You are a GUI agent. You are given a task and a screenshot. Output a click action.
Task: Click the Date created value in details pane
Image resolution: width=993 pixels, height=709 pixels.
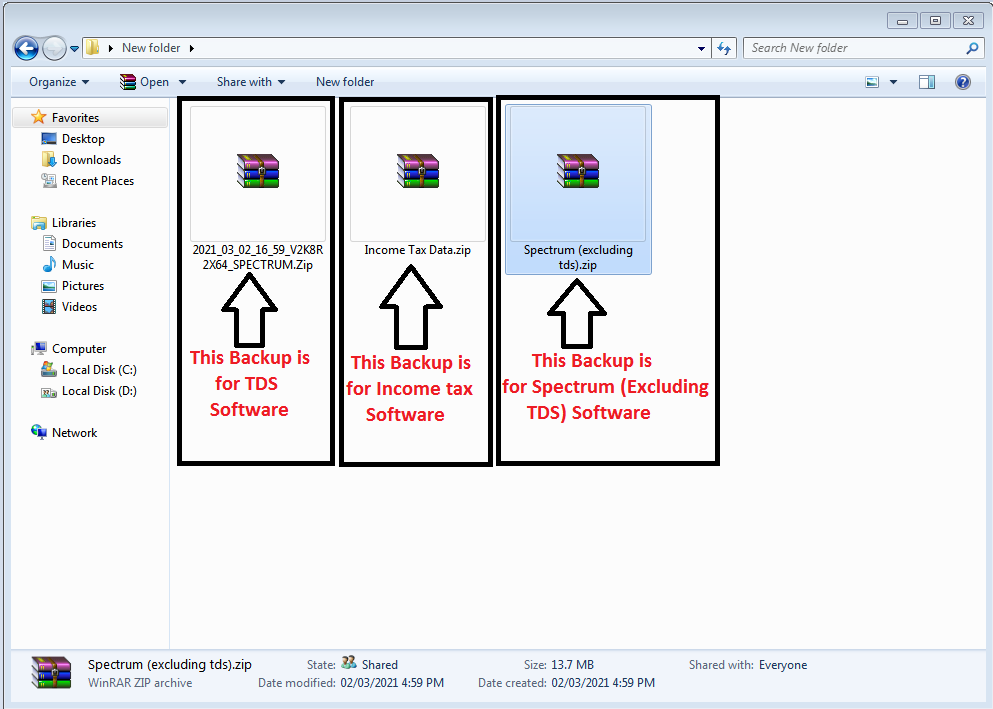[603, 683]
